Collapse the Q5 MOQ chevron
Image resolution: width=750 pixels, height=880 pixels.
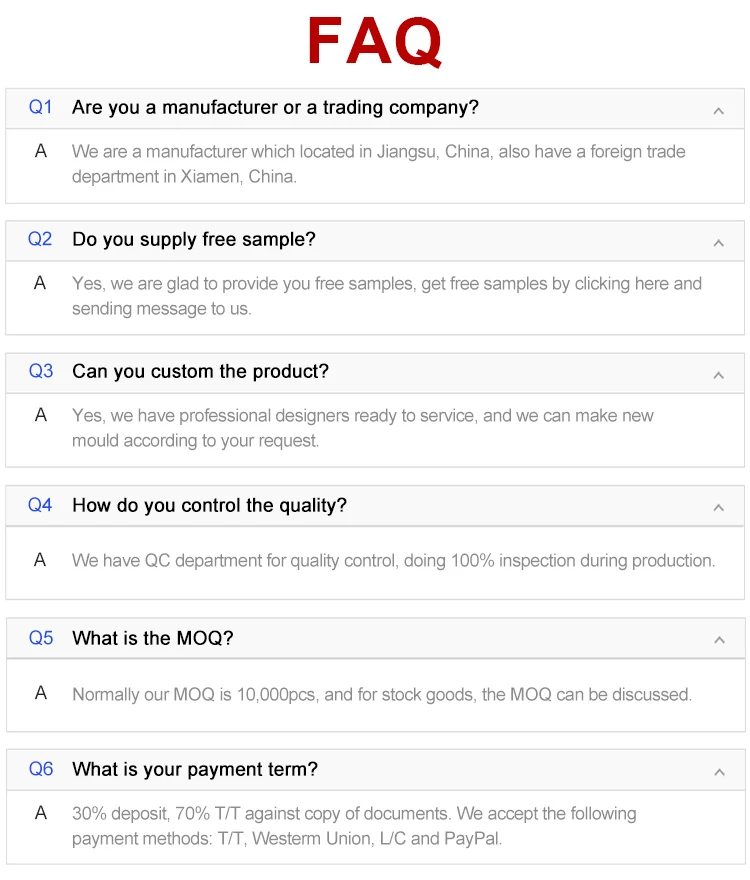718,640
